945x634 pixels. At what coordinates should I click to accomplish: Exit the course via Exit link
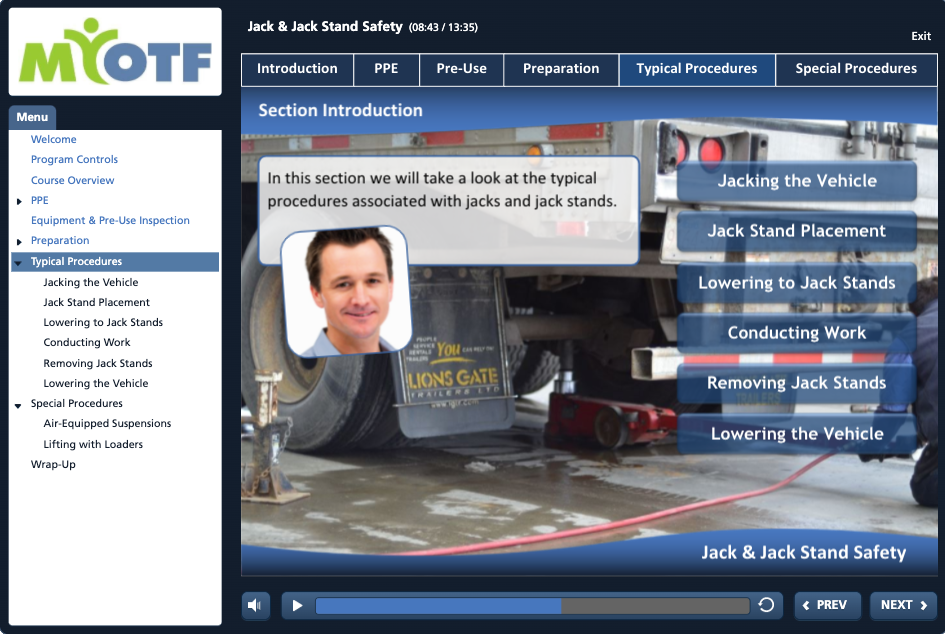tap(920, 36)
